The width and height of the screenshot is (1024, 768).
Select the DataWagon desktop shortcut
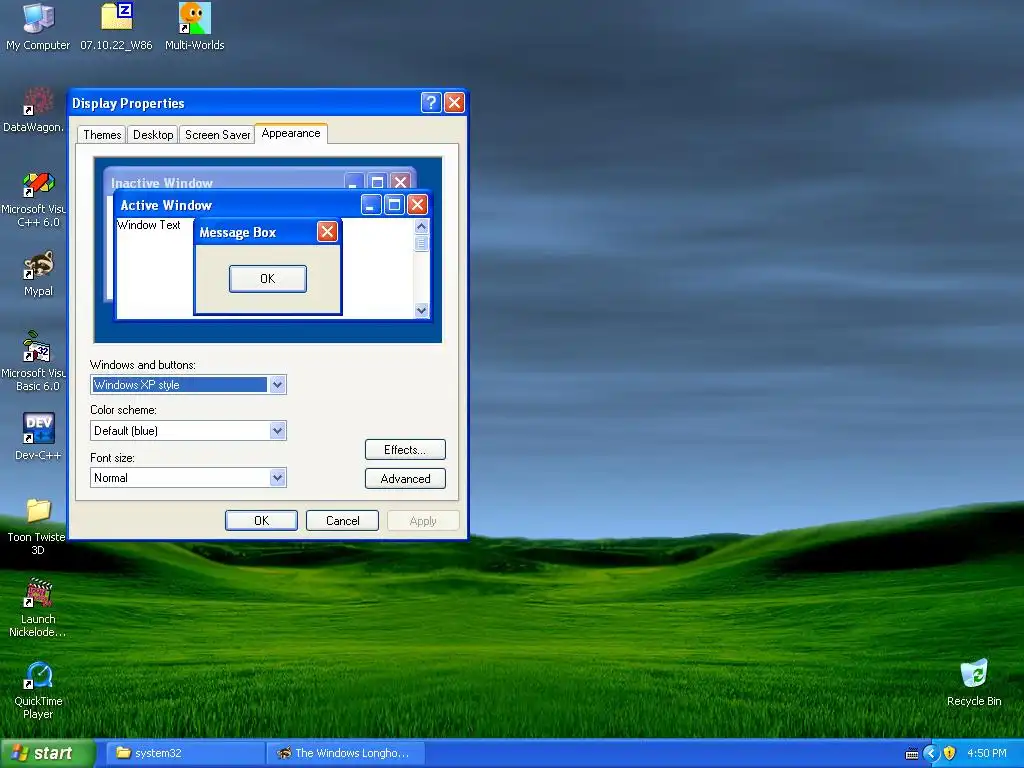tap(35, 110)
